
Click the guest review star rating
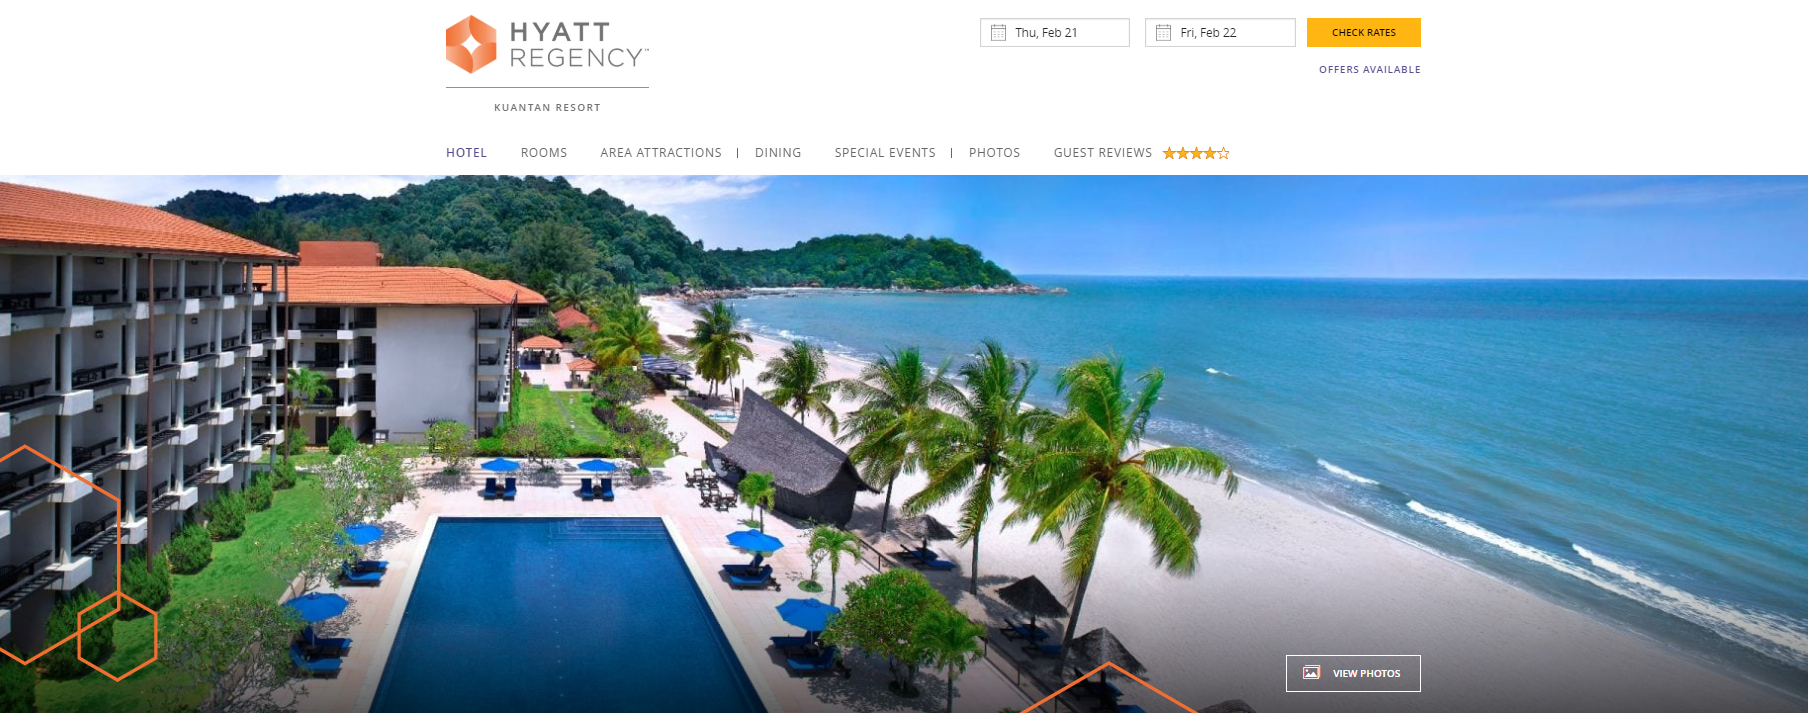click(x=1196, y=153)
